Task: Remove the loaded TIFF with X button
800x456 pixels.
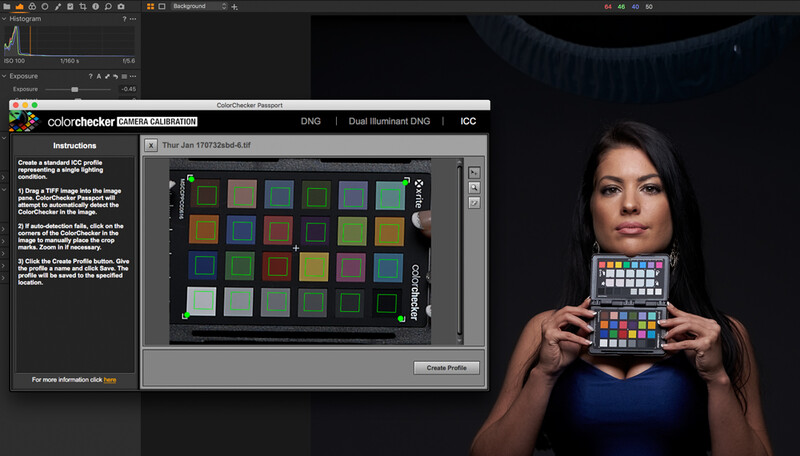Action: tap(151, 145)
